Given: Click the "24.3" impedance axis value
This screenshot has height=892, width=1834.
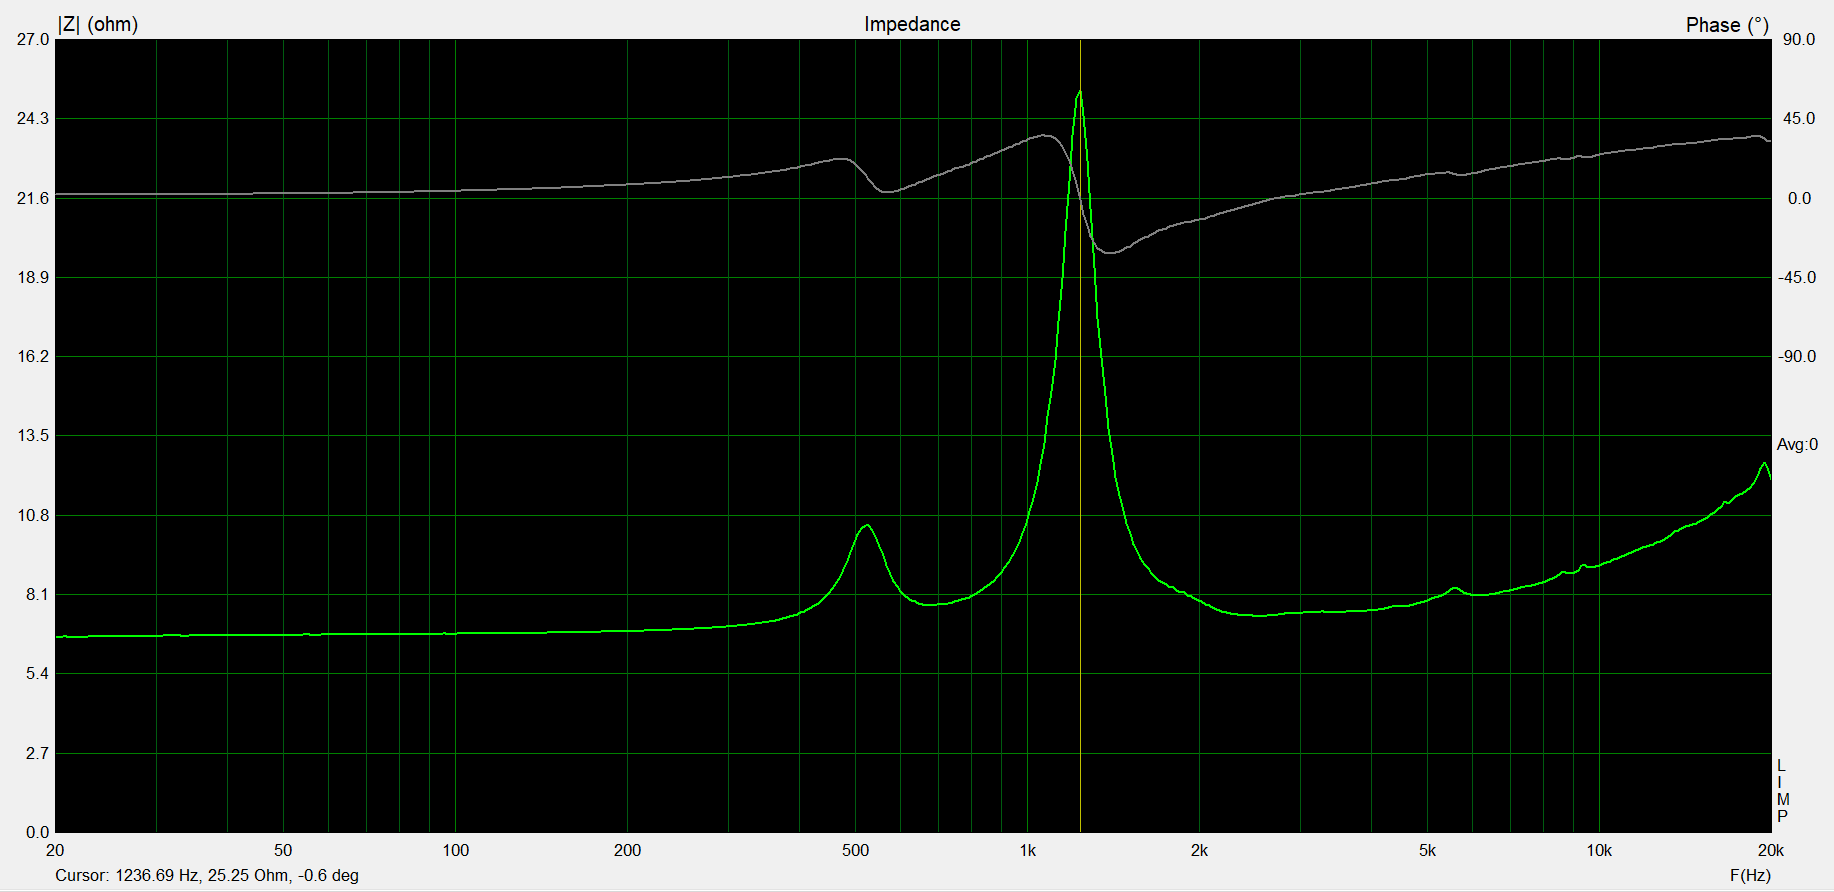Looking at the screenshot, I should pos(33,119).
